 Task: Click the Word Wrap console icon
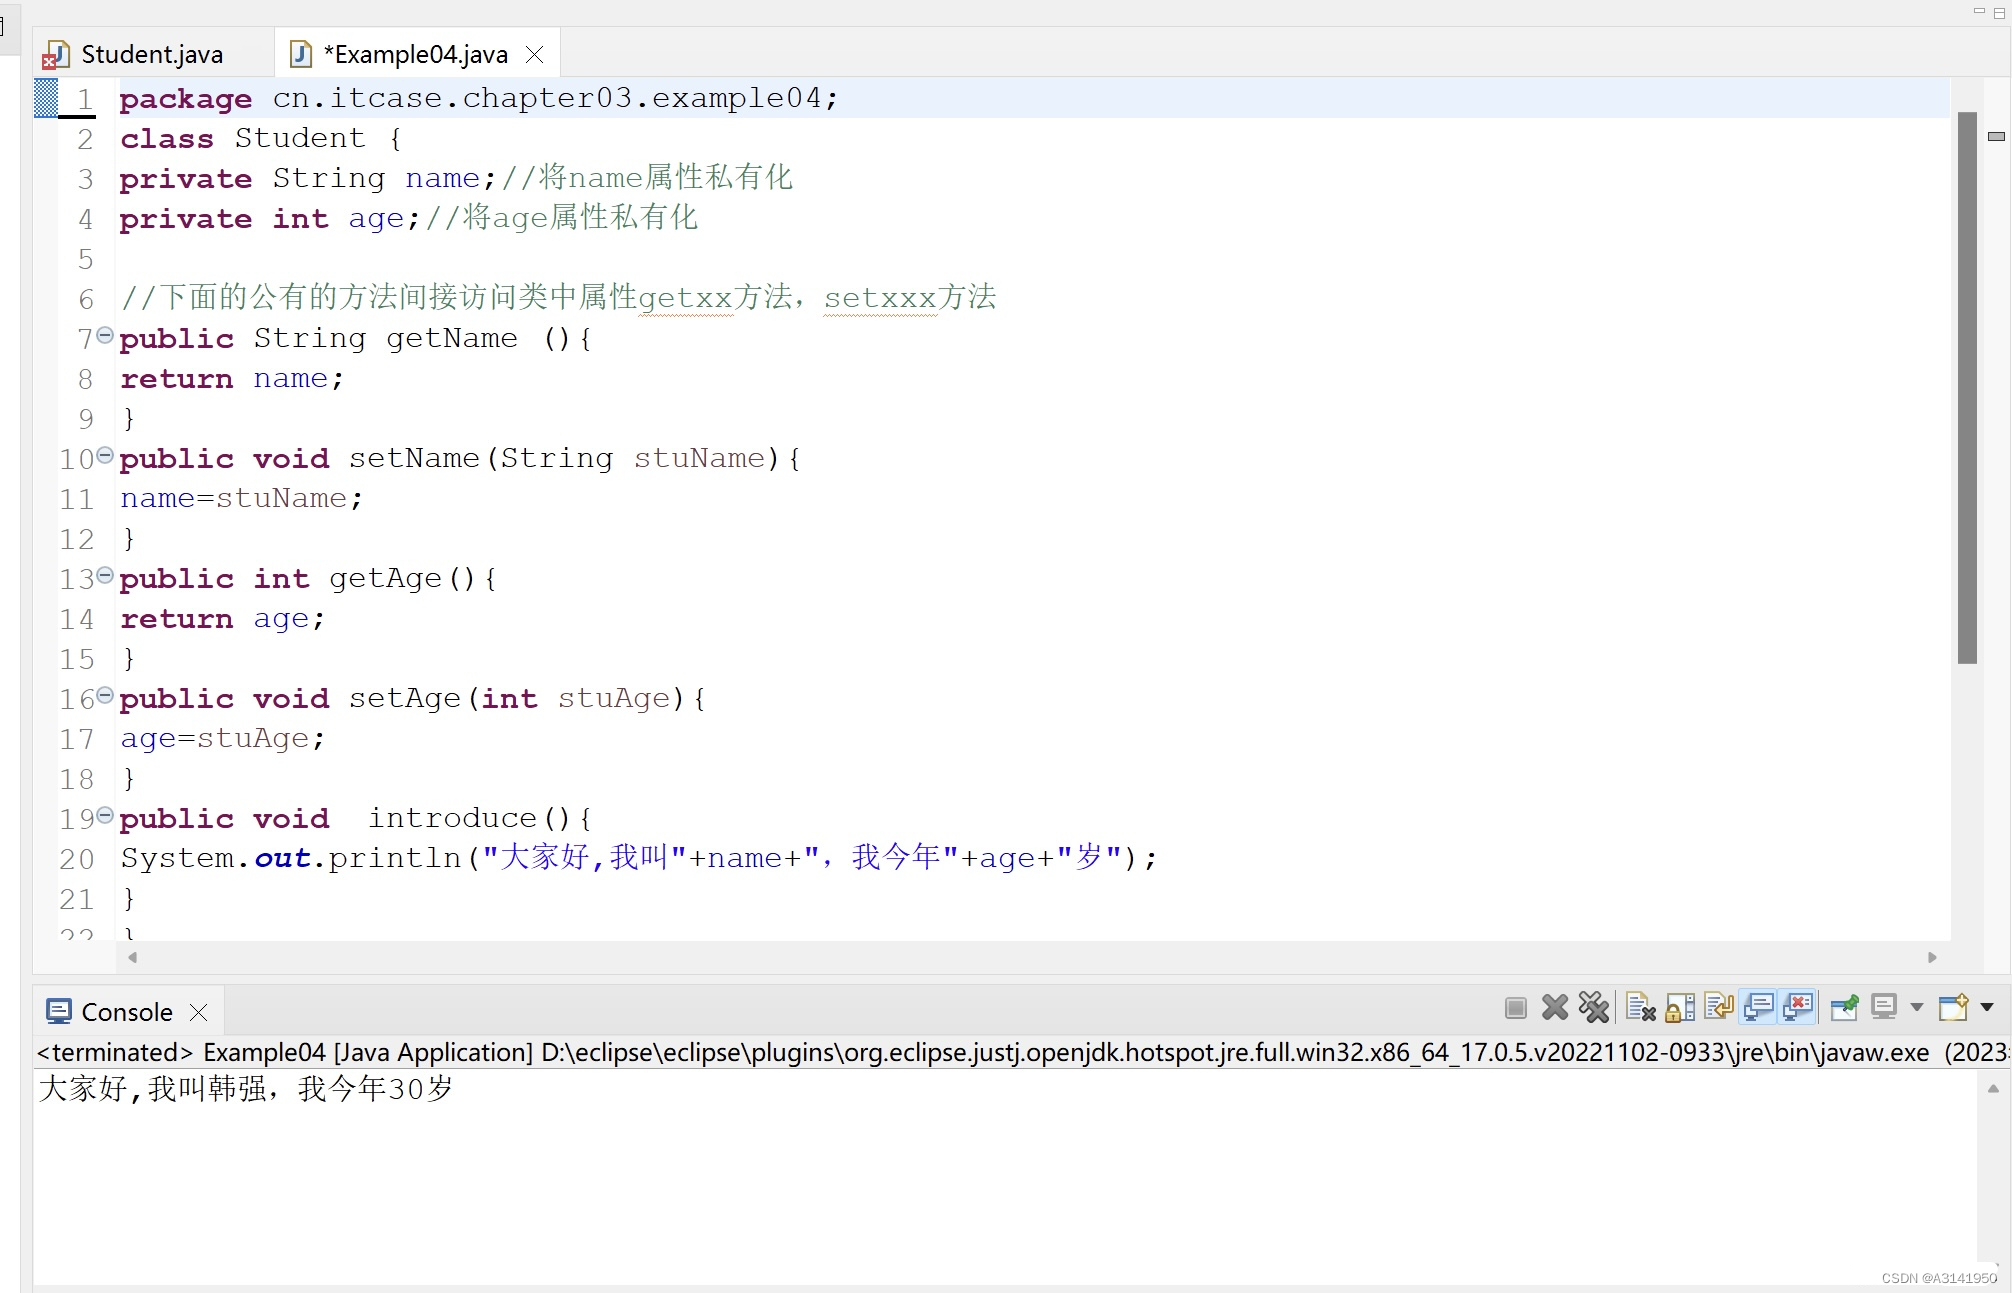[1719, 1008]
